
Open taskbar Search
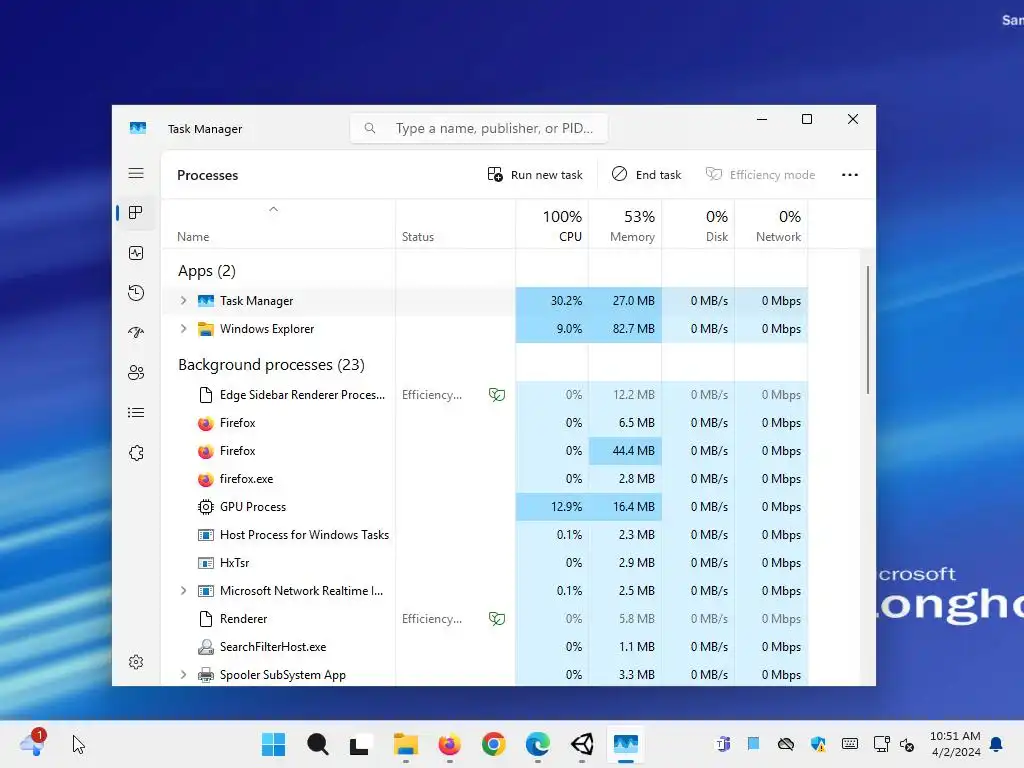tap(317, 744)
